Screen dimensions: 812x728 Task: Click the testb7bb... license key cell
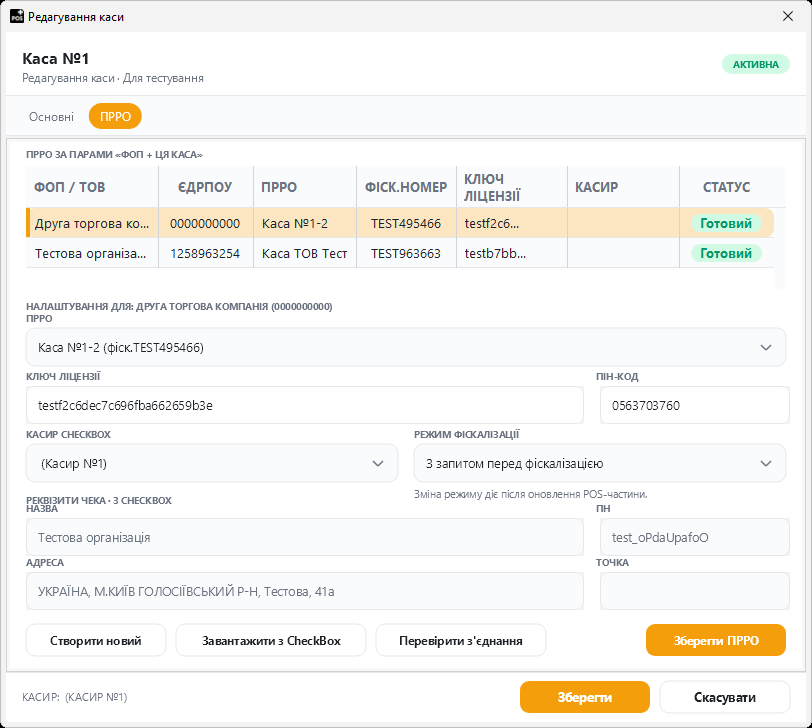point(512,254)
